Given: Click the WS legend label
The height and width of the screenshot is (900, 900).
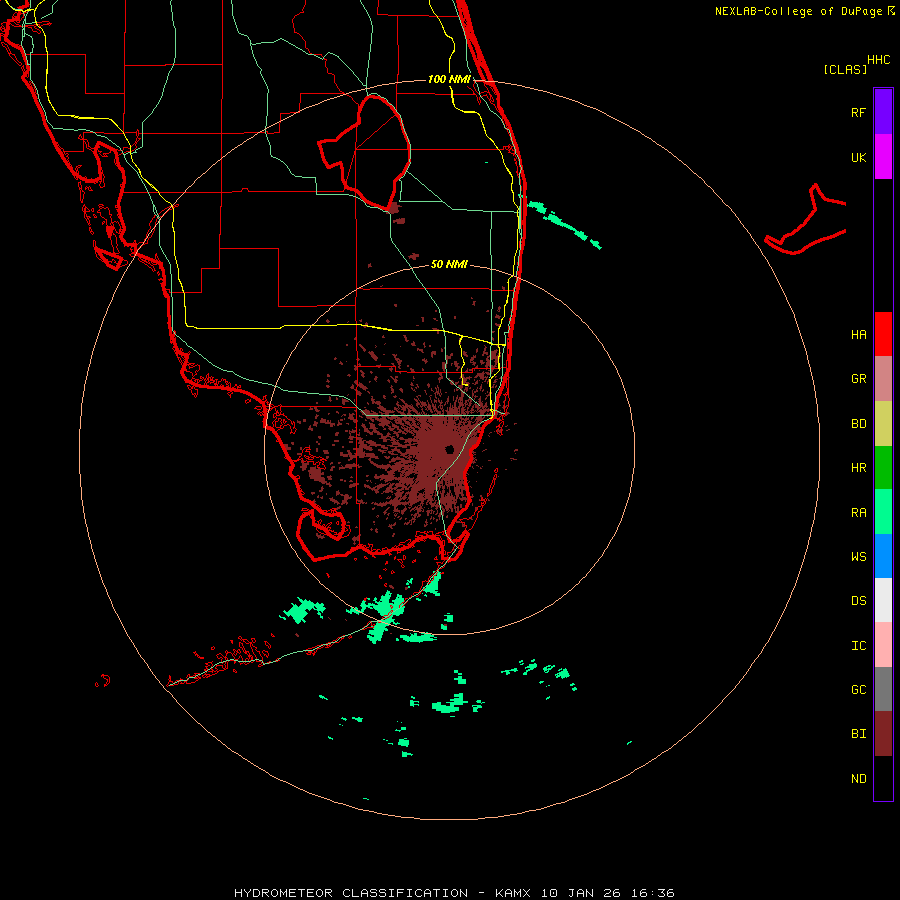Looking at the screenshot, I should (x=858, y=557).
